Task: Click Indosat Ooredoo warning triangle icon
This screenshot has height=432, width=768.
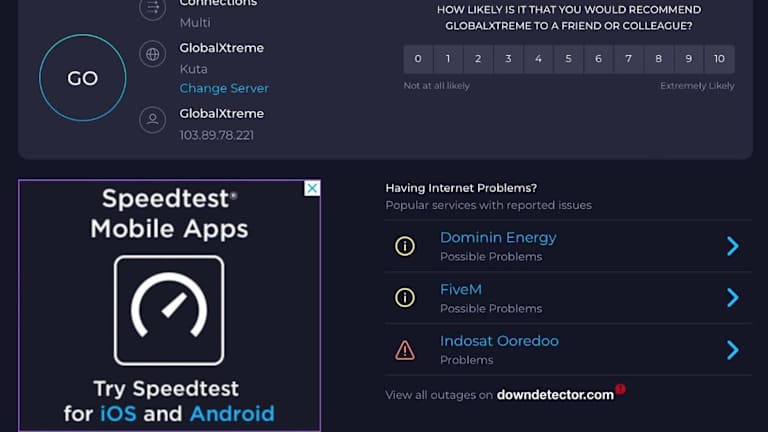Action: 405,350
